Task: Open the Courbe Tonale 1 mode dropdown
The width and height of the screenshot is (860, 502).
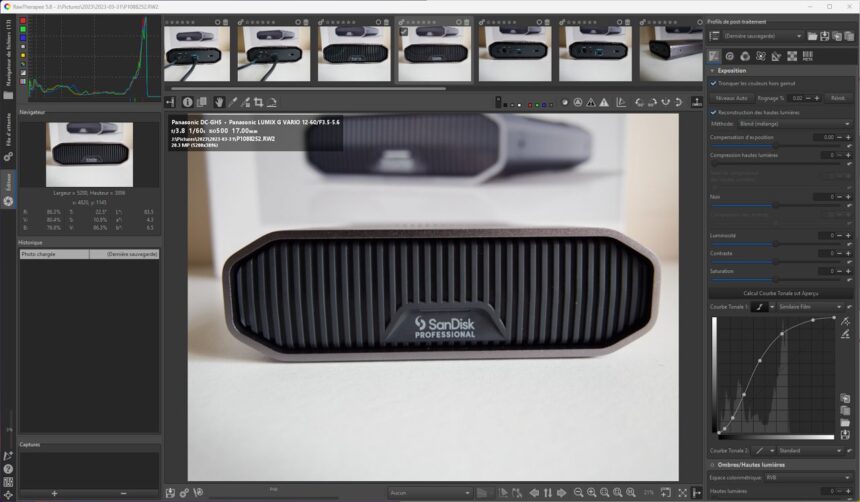Action: pos(810,307)
